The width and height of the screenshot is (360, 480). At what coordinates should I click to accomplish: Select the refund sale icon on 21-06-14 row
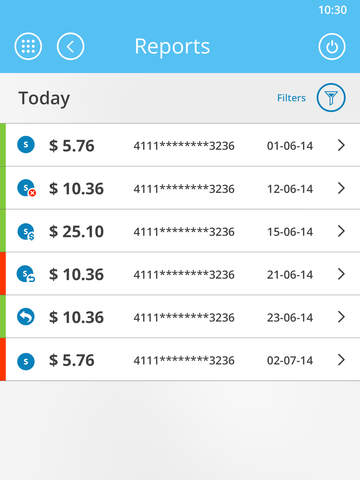click(26, 274)
